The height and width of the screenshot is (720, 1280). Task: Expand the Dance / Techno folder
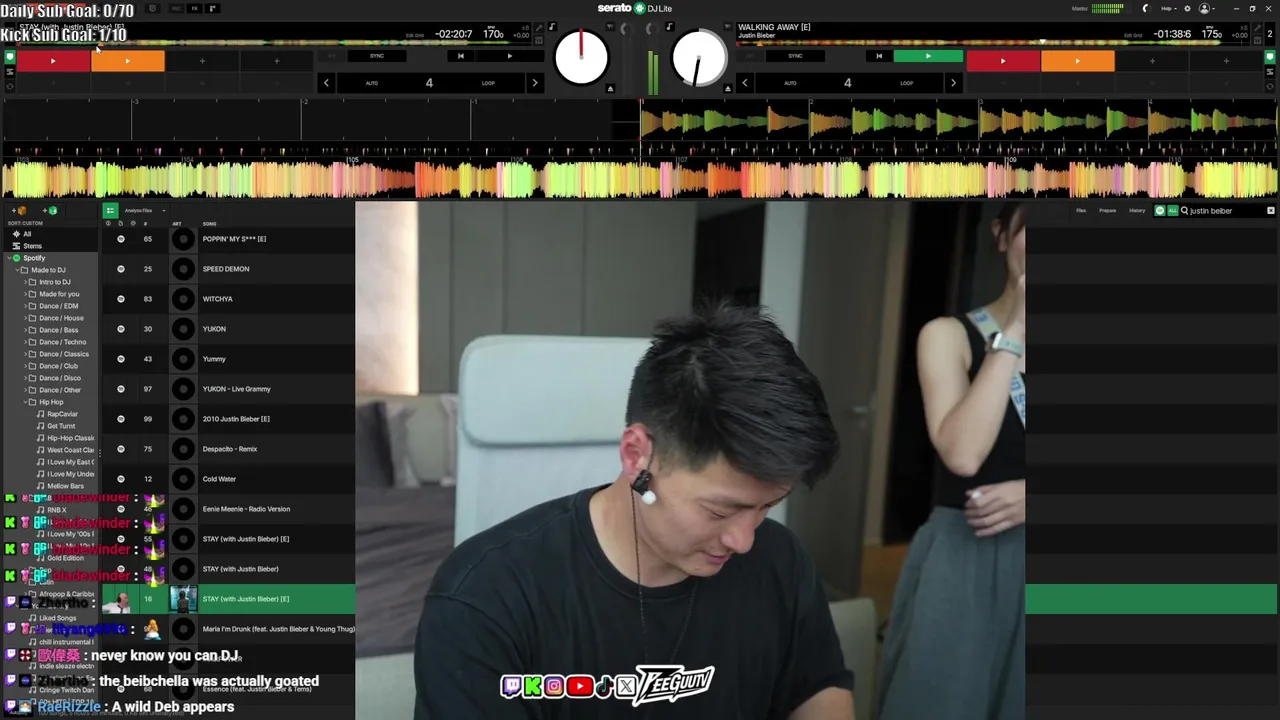click(x=25, y=342)
